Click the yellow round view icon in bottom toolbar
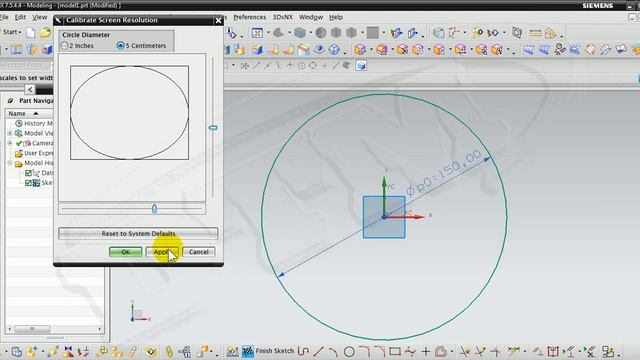640x360 pixels. click(x=151, y=351)
